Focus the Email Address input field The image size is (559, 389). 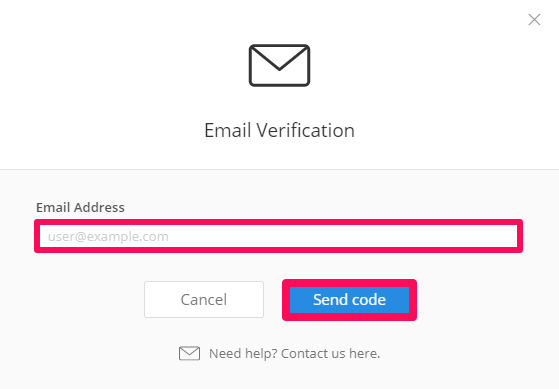coord(278,236)
